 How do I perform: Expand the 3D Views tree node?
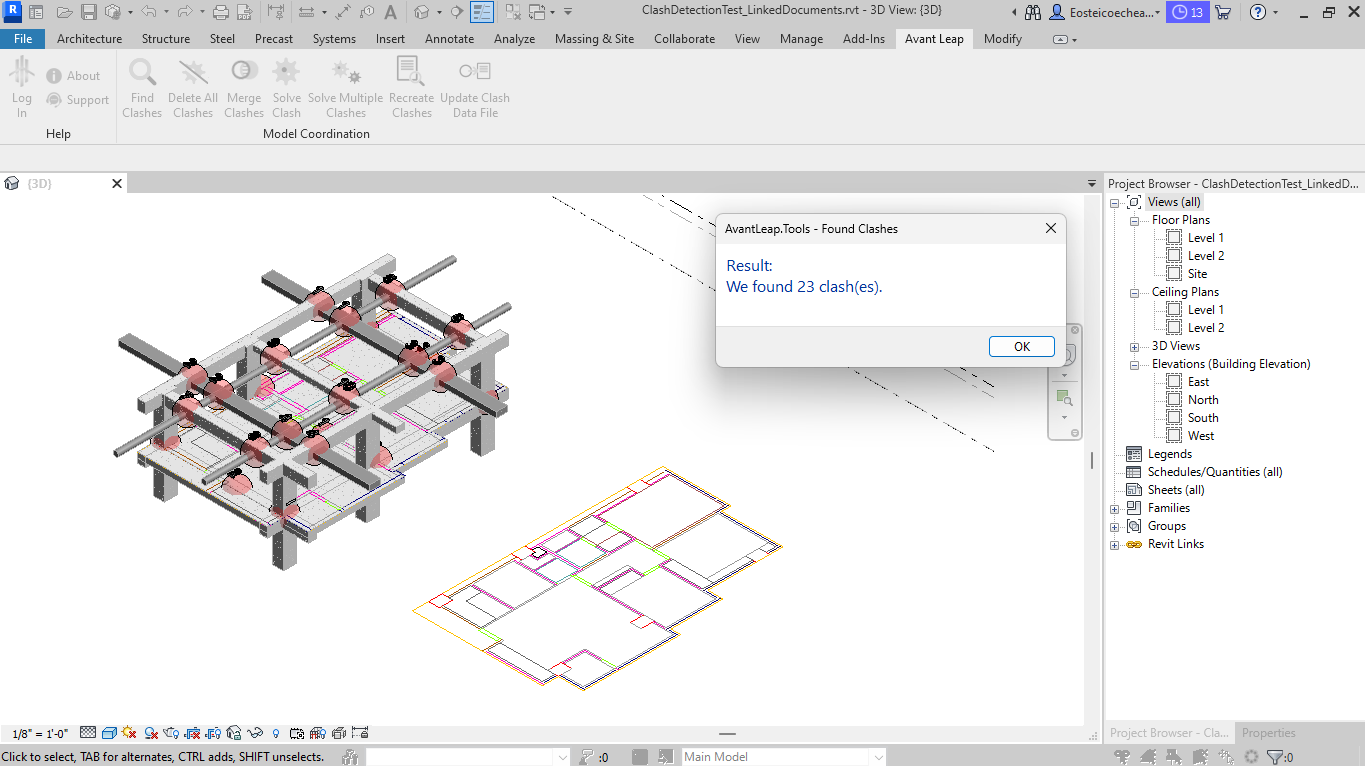point(1135,346)
